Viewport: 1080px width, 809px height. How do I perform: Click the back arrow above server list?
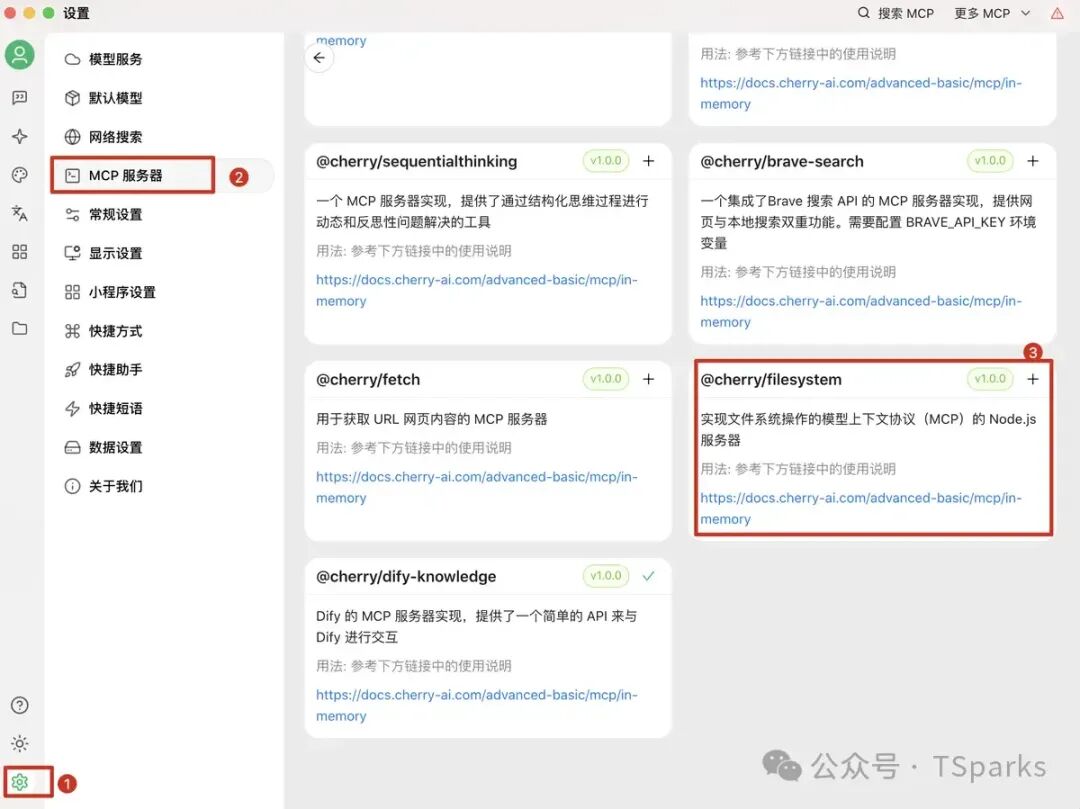tap(319, 58)
